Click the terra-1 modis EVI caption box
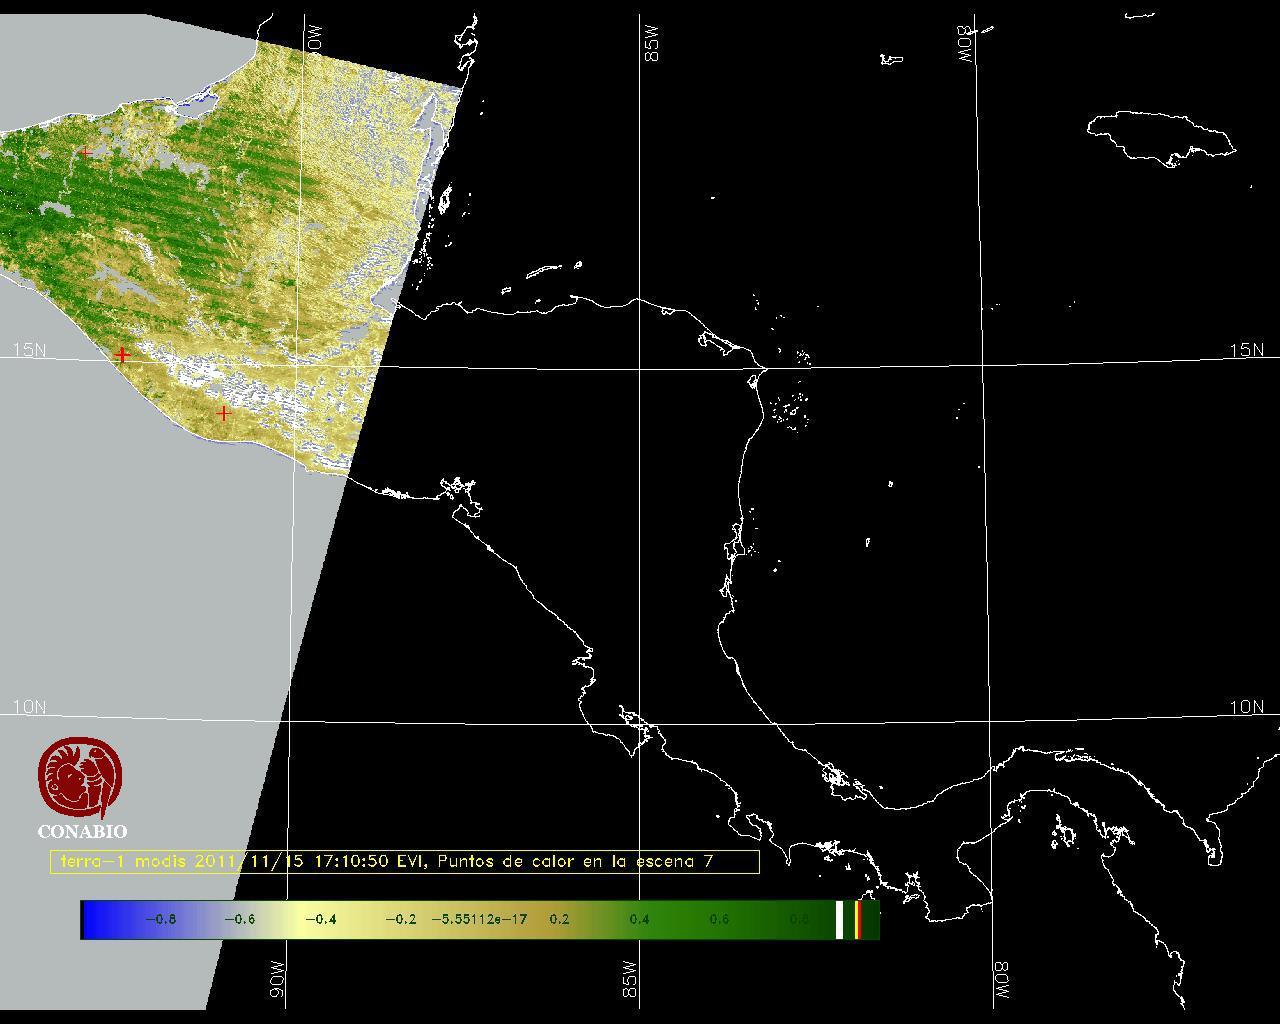Image resolution: width=1280 pixels, height=1024 pixels. (404, 862)
